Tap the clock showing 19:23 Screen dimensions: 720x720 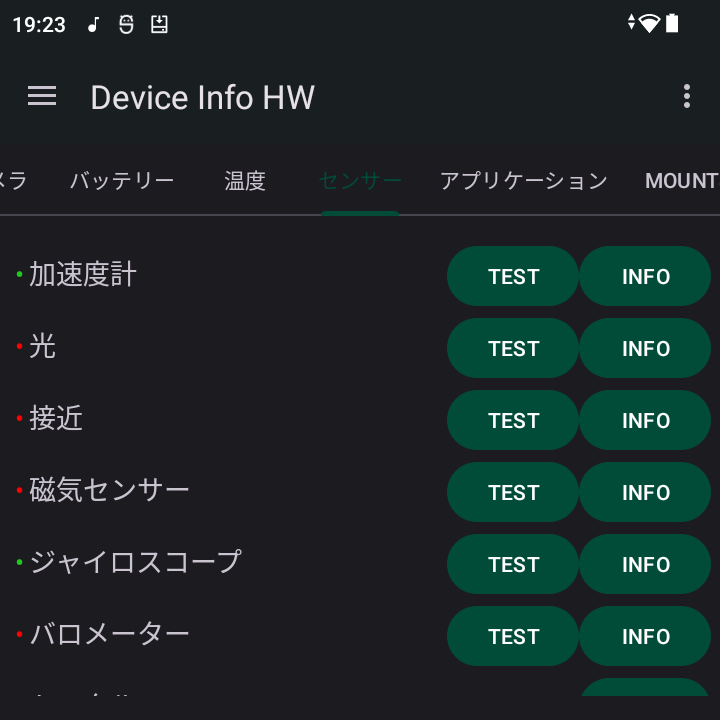(39, 25)
